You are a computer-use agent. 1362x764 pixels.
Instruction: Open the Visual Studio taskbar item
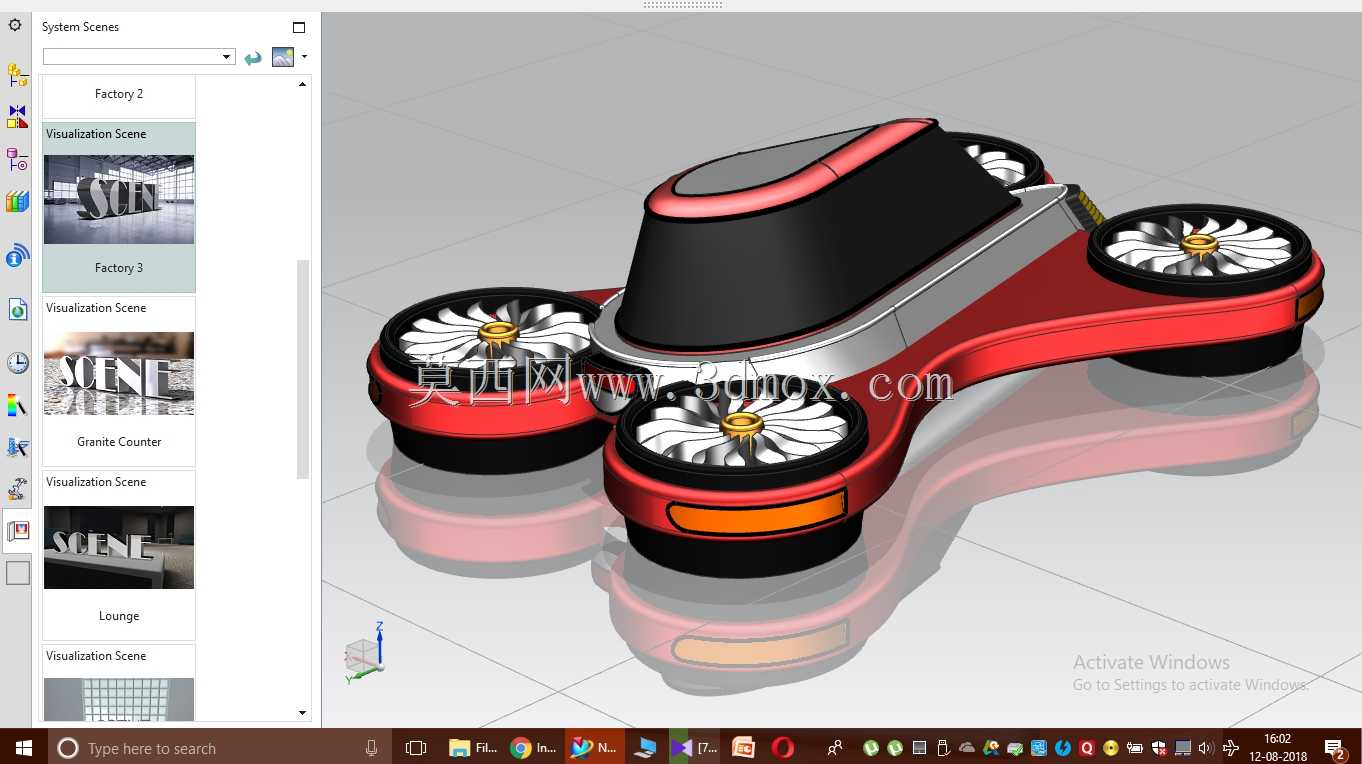click(695, 748)
